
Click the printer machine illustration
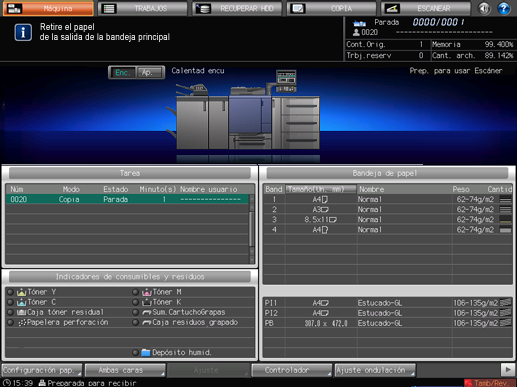(x=243, y=110)
